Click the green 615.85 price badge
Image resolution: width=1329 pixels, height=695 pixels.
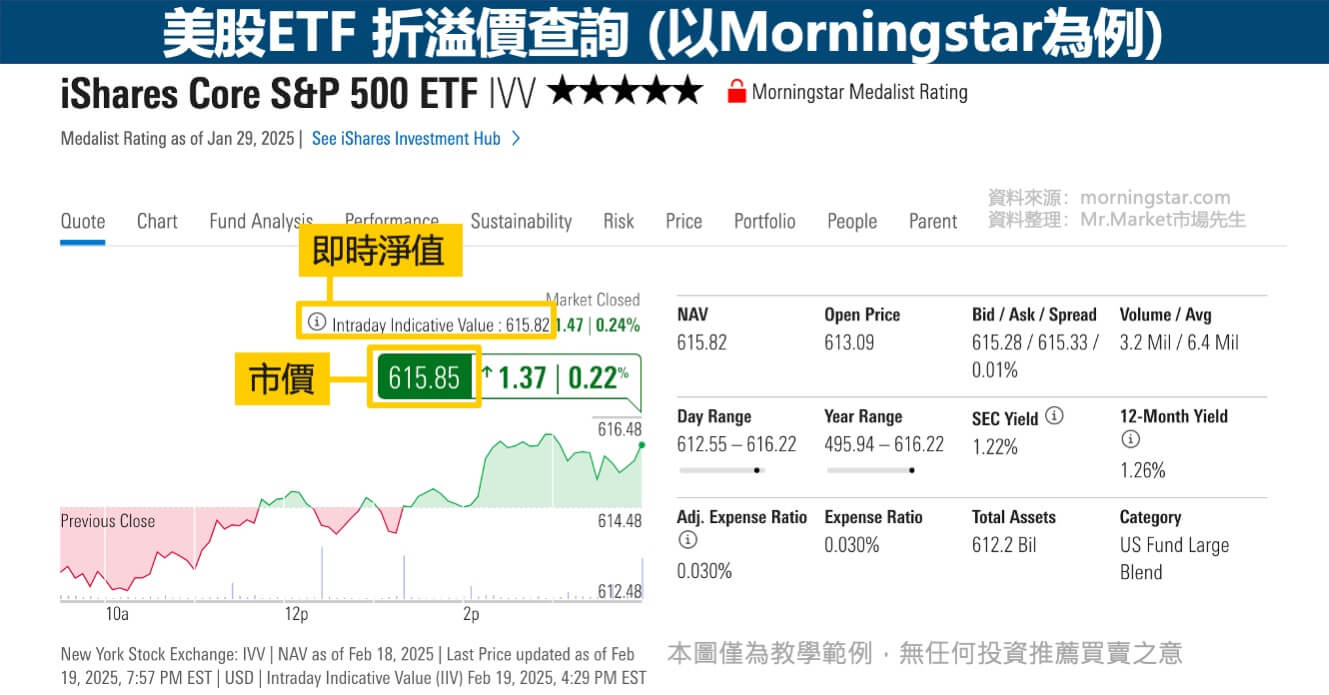pyautogui.click(x=424, y=377)
